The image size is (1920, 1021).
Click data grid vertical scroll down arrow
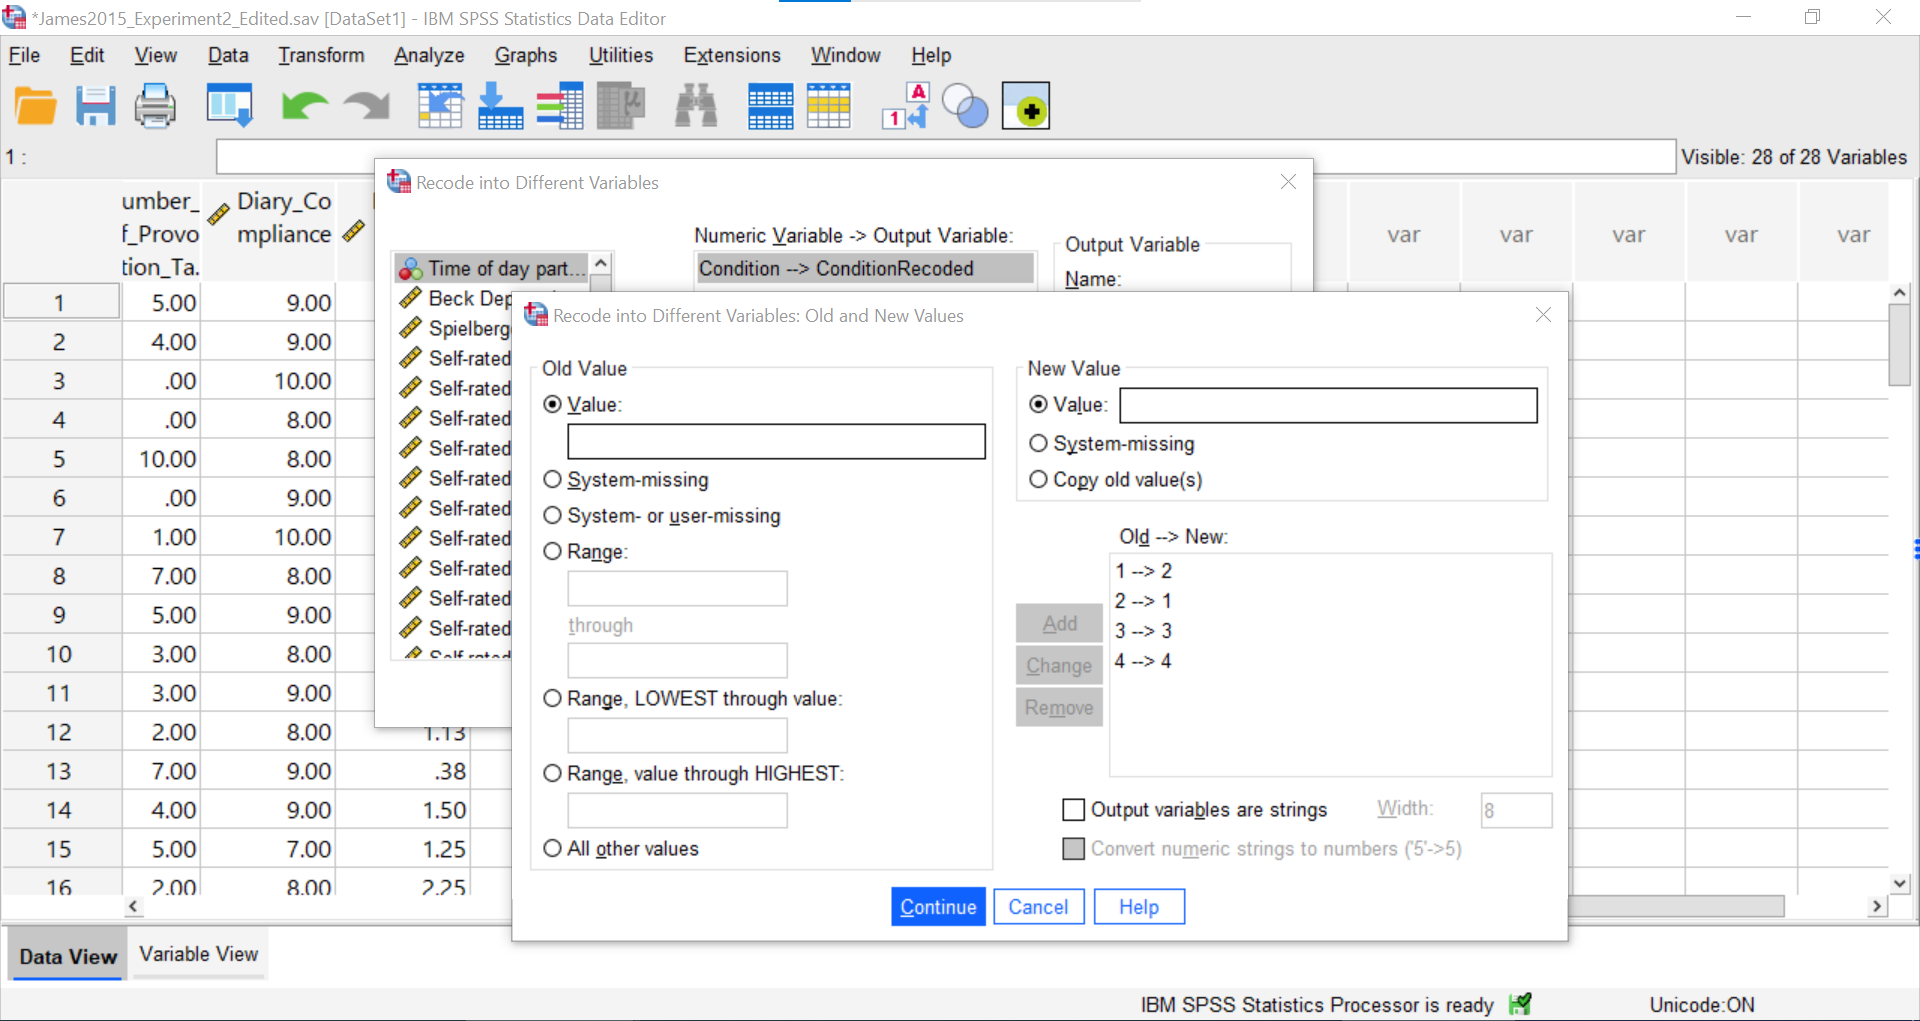point(1900,883)
